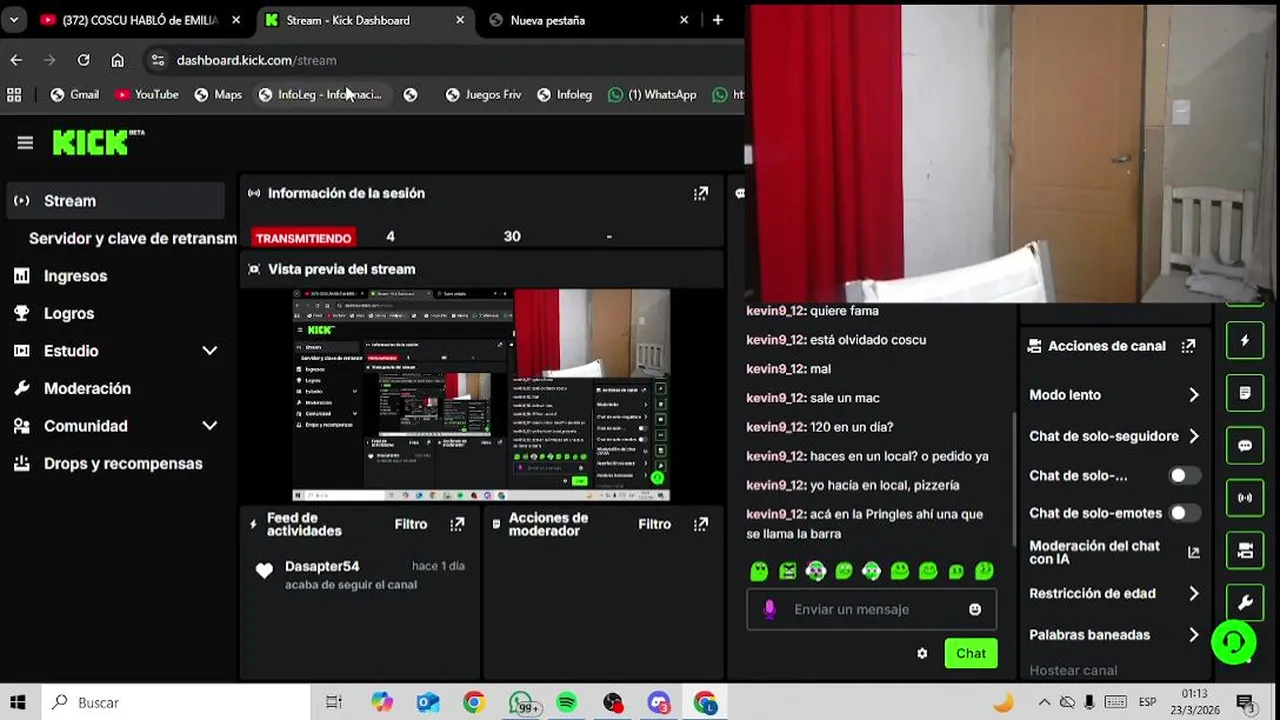Go to browser home page
1280x720 pixels.
(x=117, y=60)
